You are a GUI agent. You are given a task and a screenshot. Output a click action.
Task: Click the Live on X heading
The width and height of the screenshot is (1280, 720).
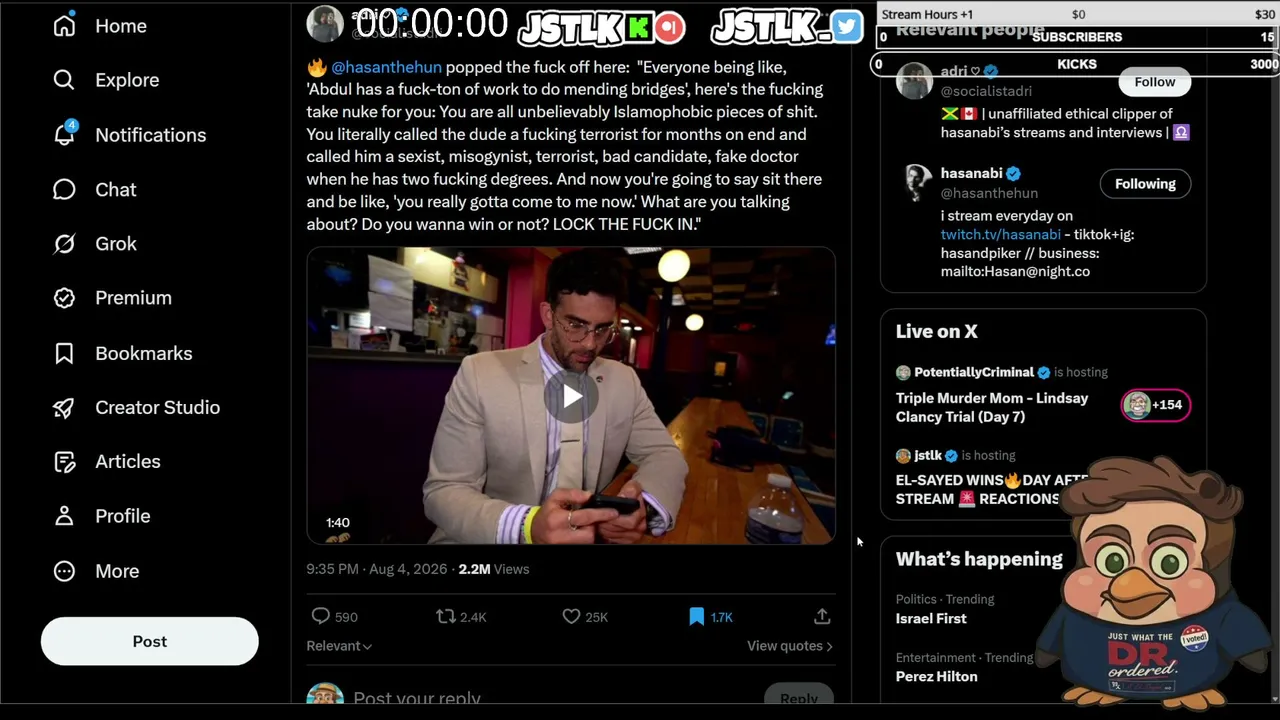tap(937, 331)
